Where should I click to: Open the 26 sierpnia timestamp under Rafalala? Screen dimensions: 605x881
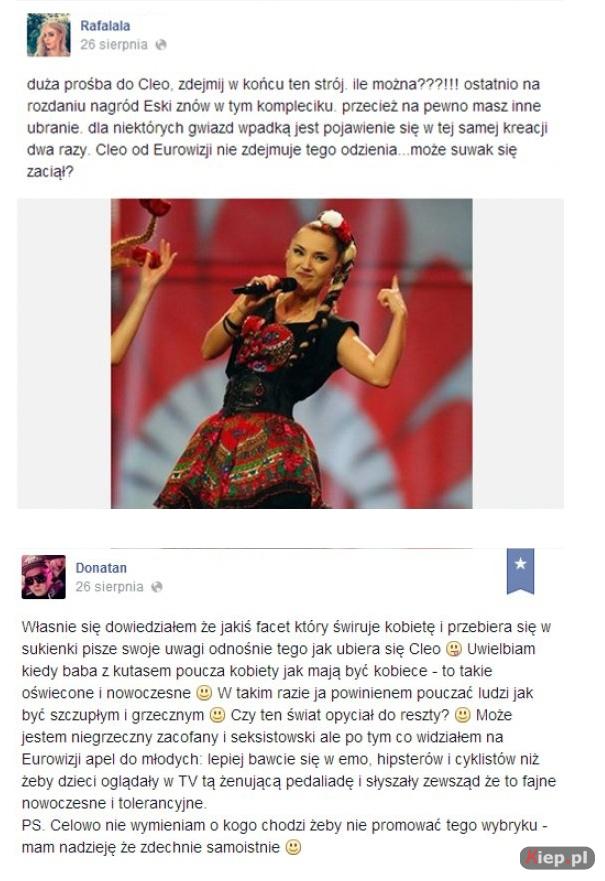pos(113,44)
